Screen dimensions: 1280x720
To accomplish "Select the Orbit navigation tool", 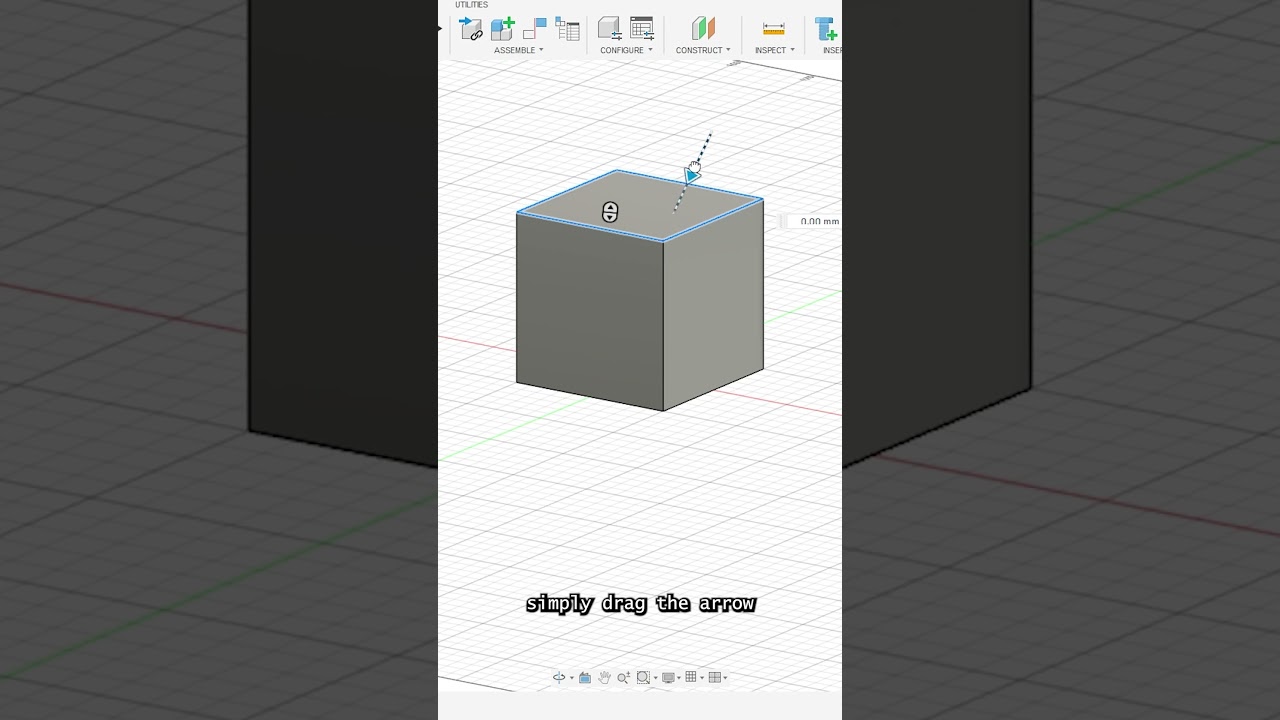I will [x=559, y=677].
